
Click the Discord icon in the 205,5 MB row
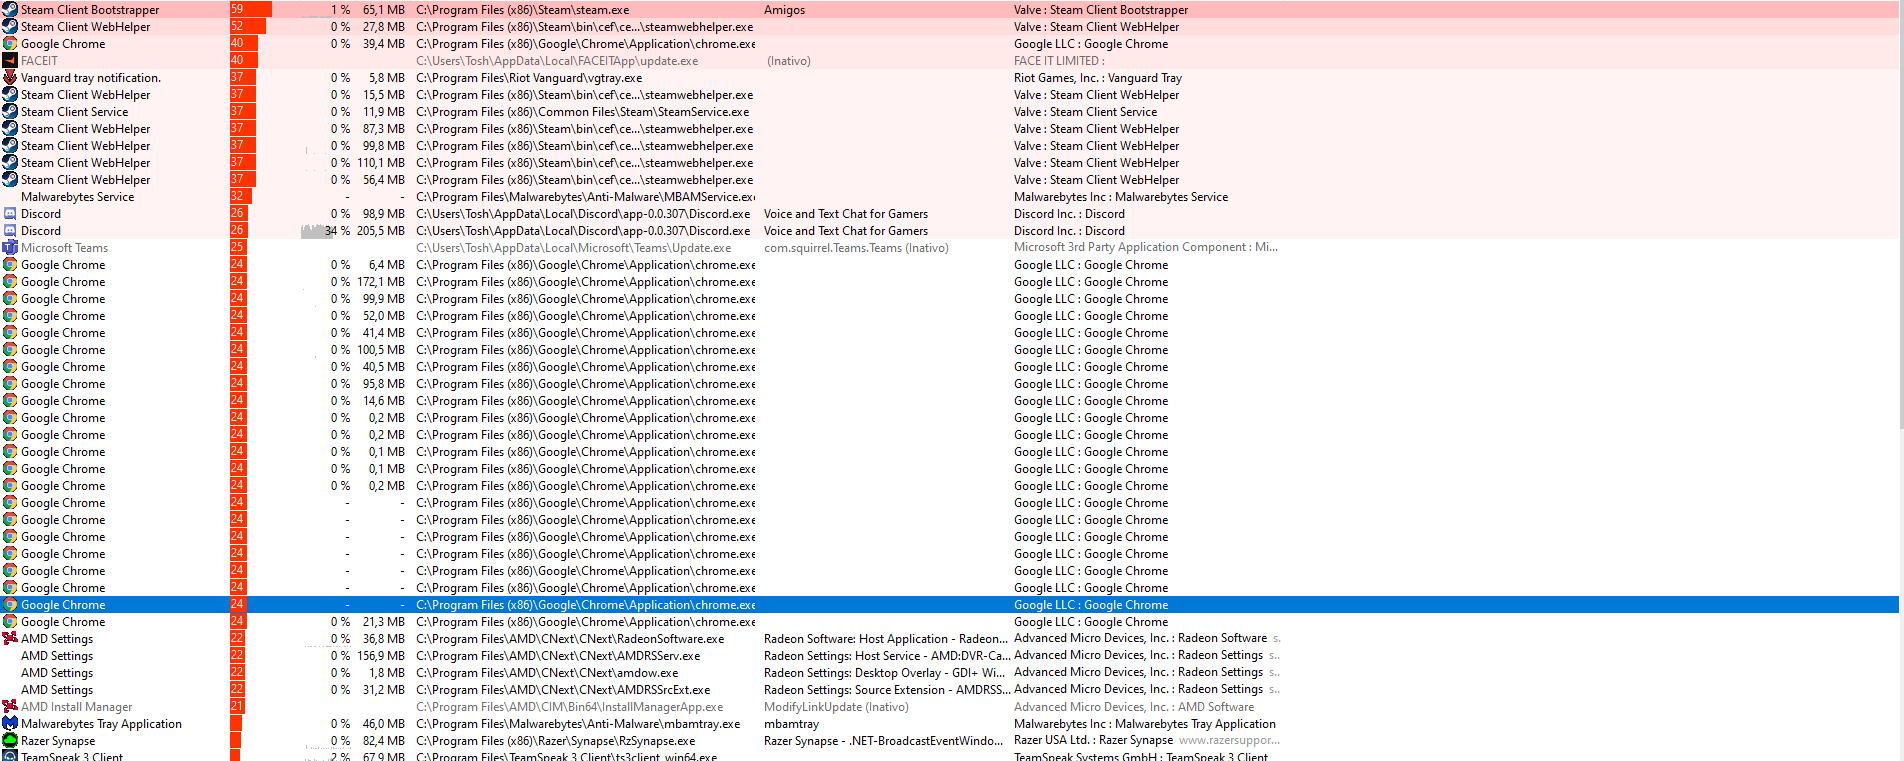10,231
